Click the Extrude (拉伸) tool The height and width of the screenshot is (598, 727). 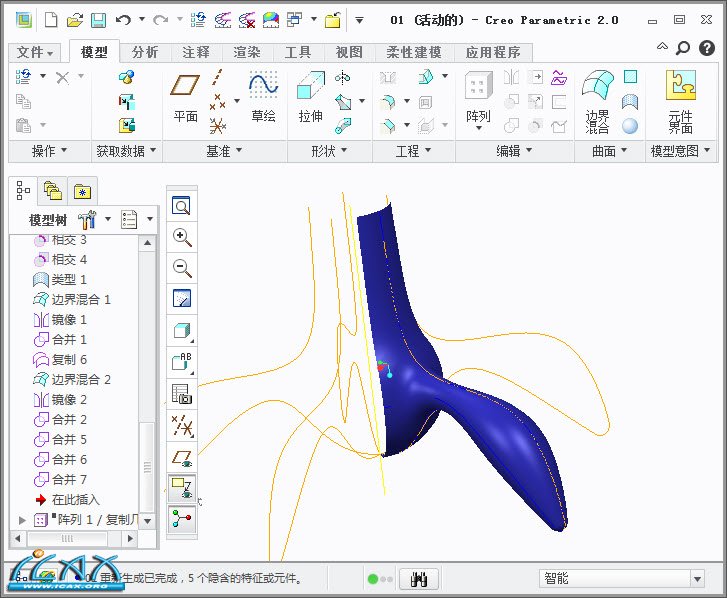point(311,98)
